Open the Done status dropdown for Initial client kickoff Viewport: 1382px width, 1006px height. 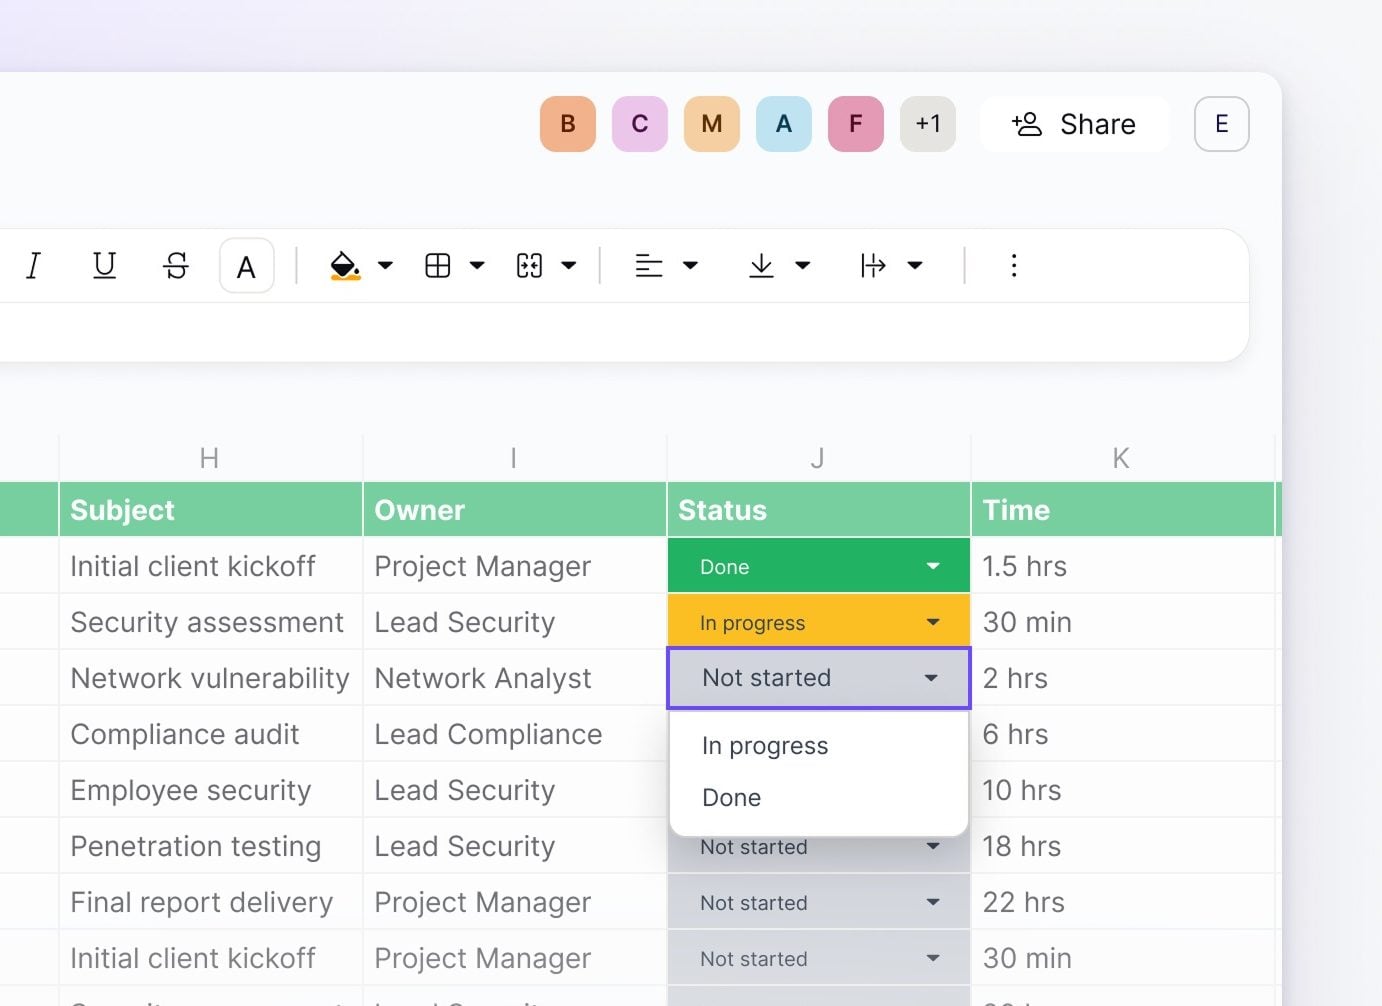coord(932,565)
